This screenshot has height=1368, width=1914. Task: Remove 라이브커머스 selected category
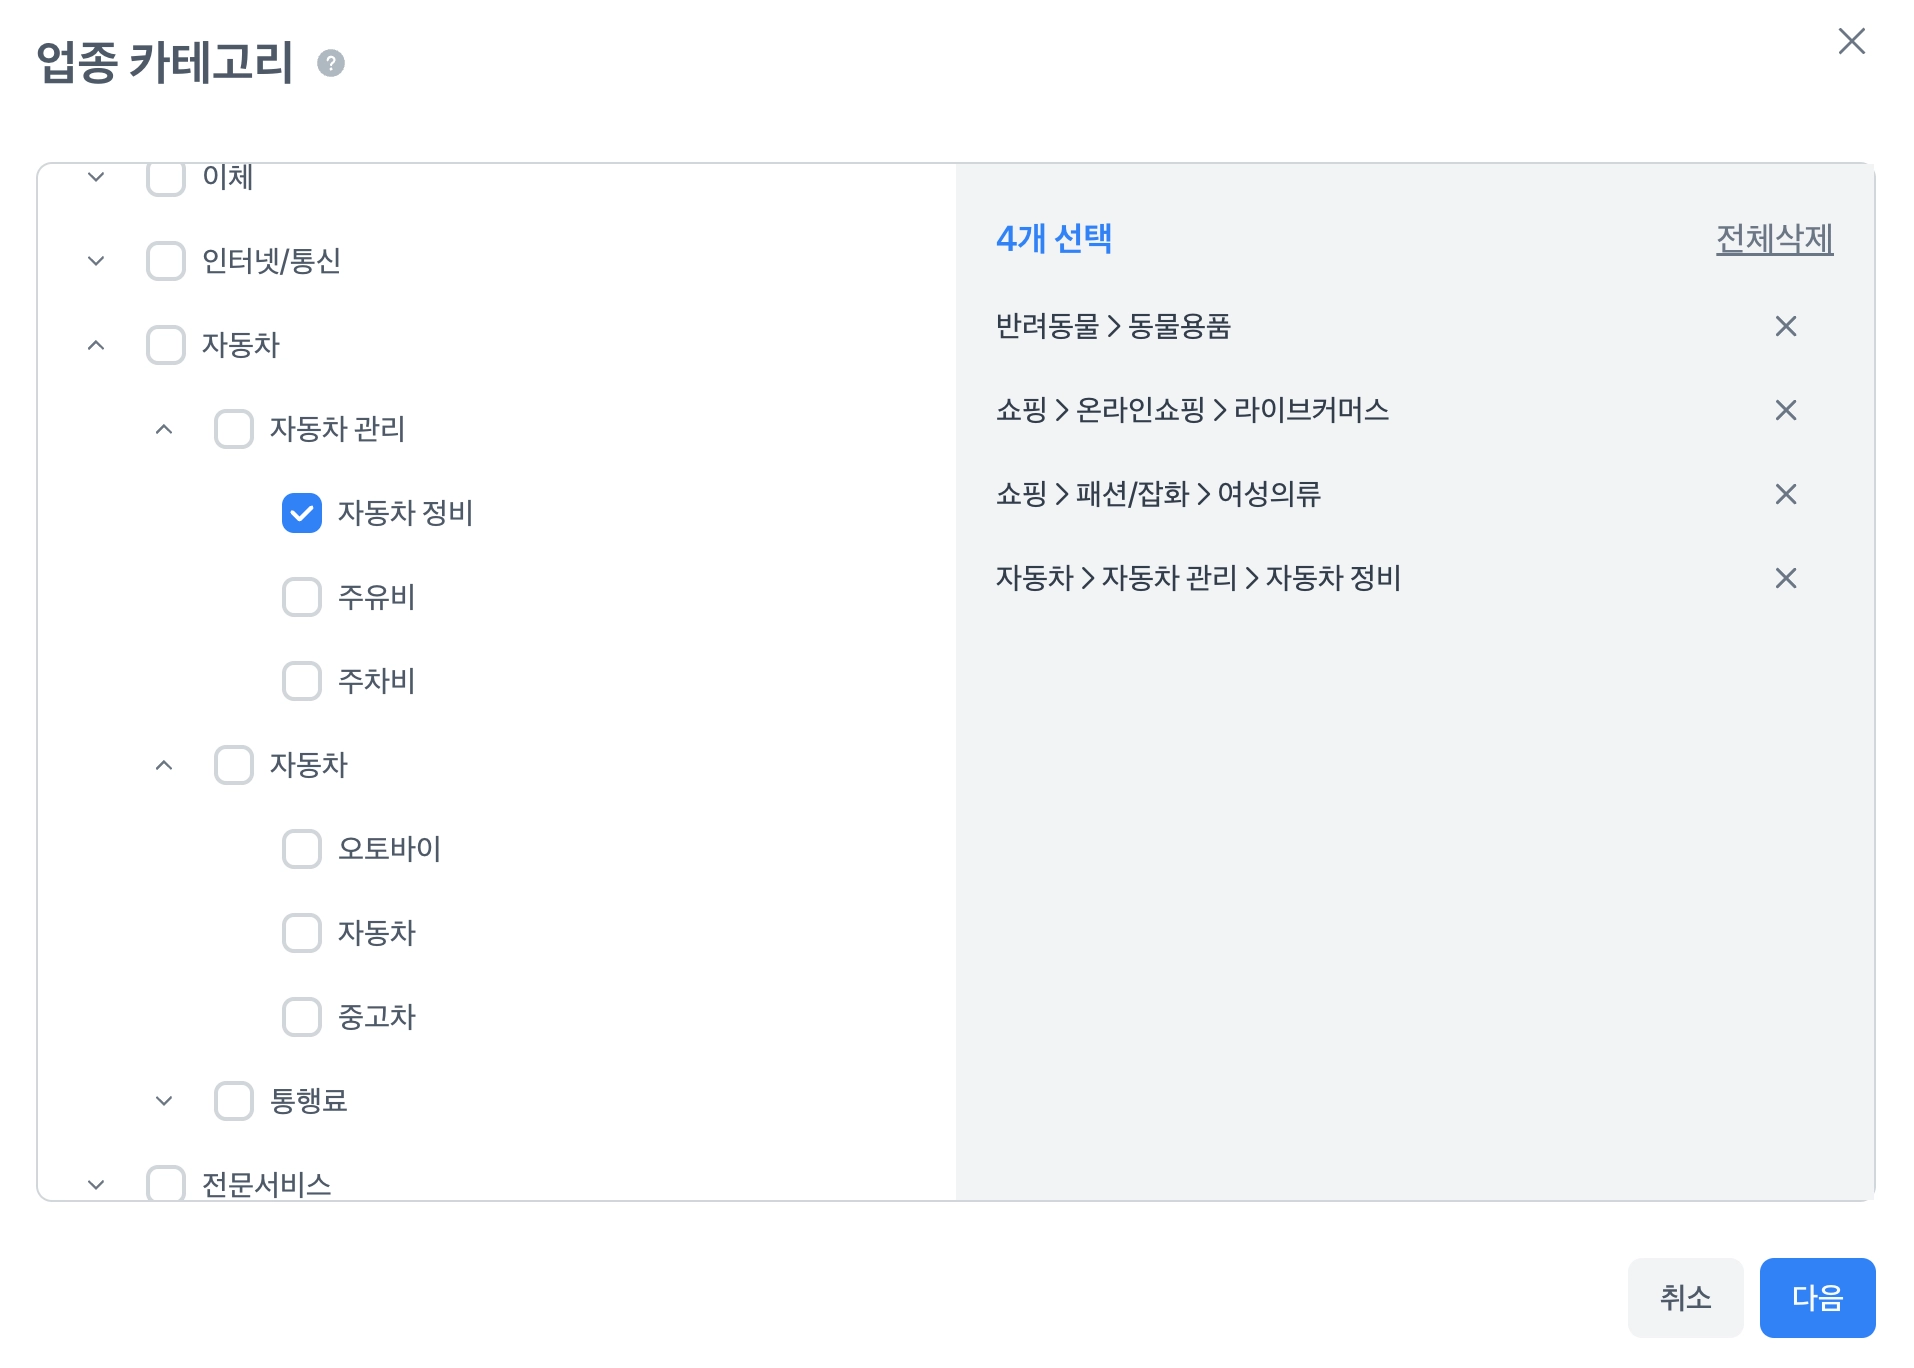click(x=1785, y=410)
